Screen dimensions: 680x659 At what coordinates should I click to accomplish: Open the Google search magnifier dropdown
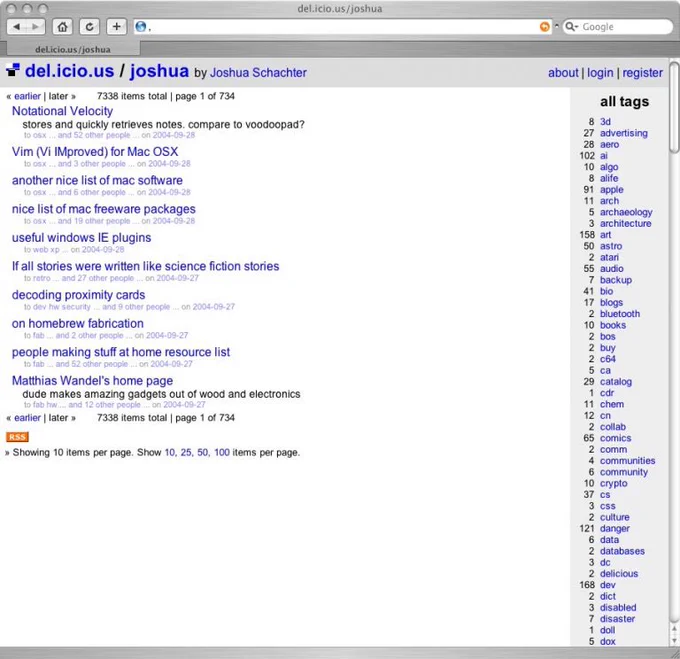(x=571, y=27)
